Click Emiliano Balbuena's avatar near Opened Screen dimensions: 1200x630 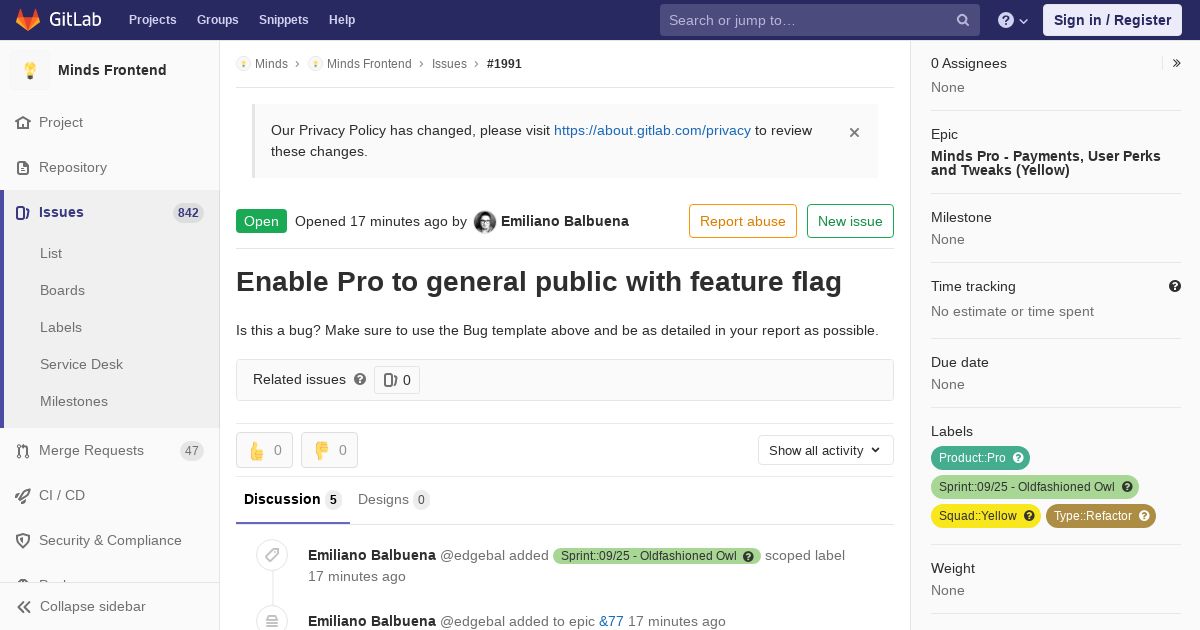(485, 222)
